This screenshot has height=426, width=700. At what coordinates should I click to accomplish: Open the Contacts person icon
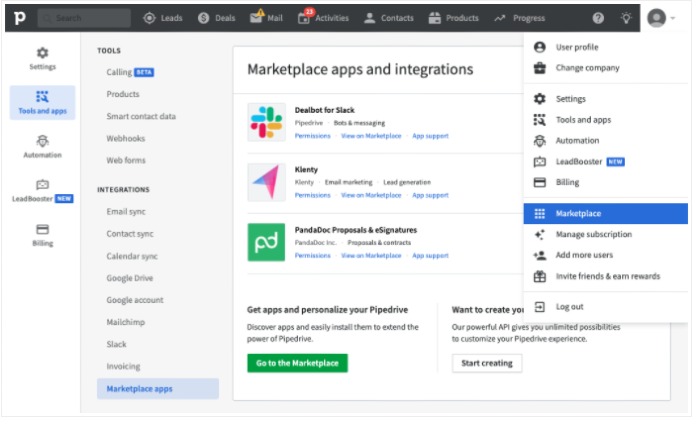[369, 18]
